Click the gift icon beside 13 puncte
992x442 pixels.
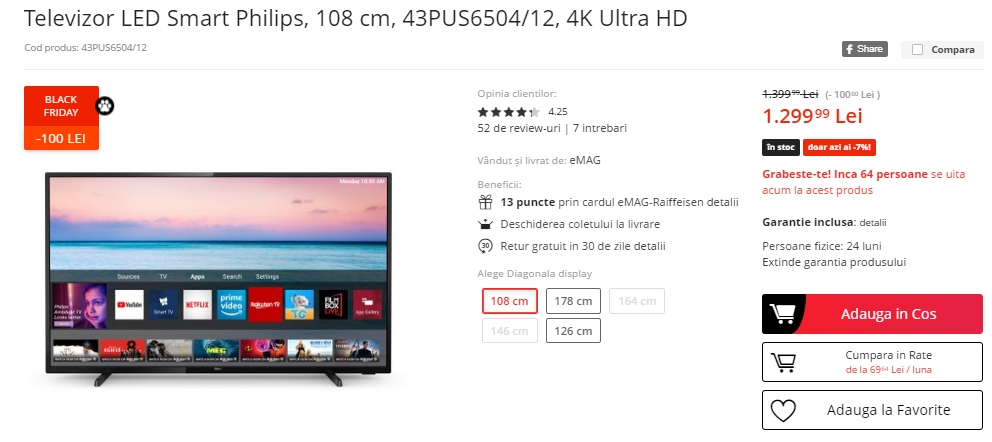click(485, 203)
